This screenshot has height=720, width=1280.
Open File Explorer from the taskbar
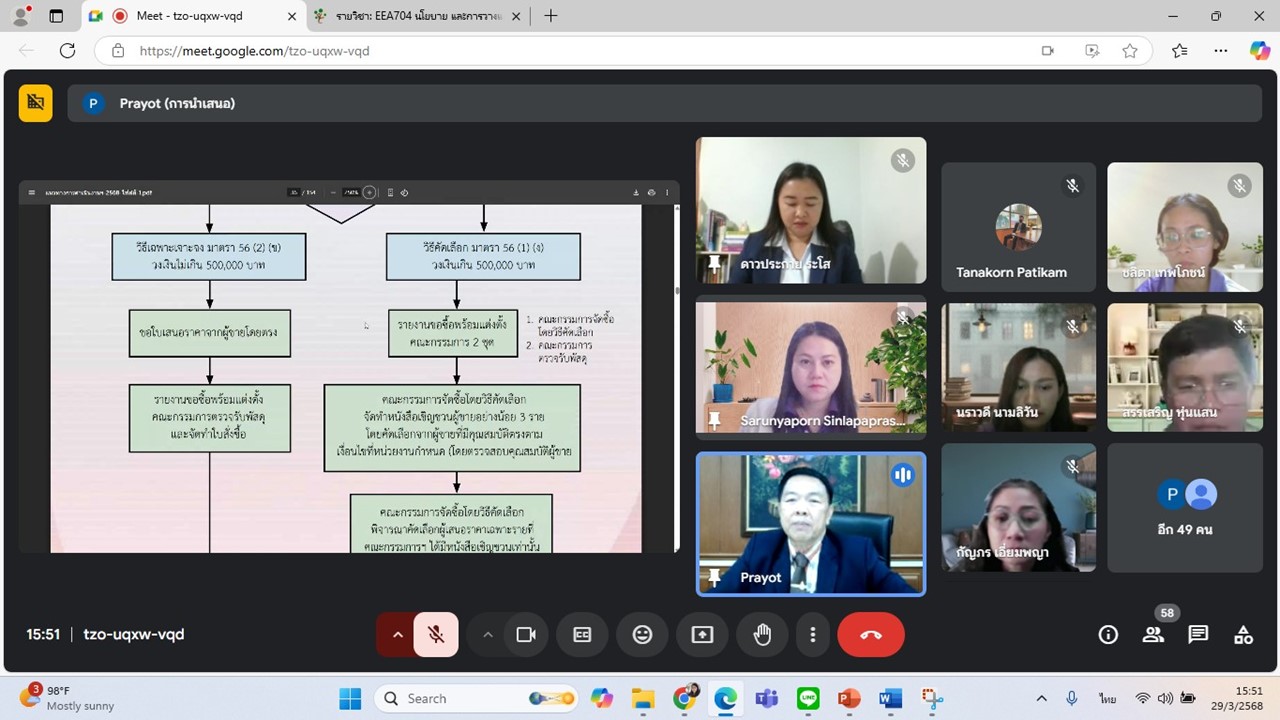click(643, 698)
